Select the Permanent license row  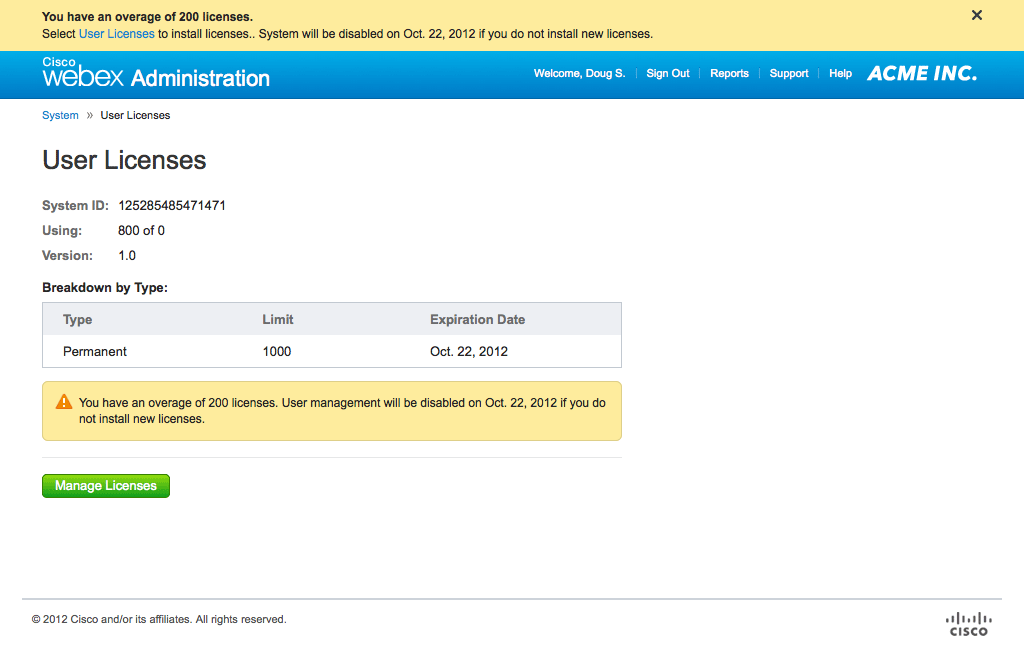[95, 351]
